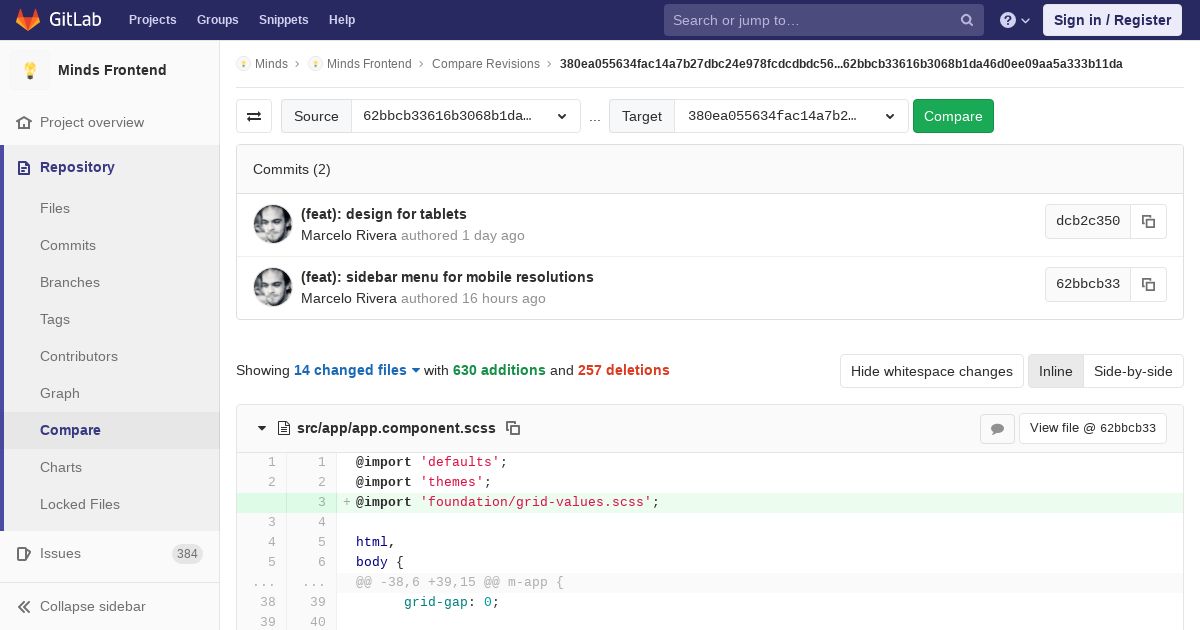Copy app.component.scss file path
The image size is (1200, 630).
pyautogui.click(x=513, y=428)
